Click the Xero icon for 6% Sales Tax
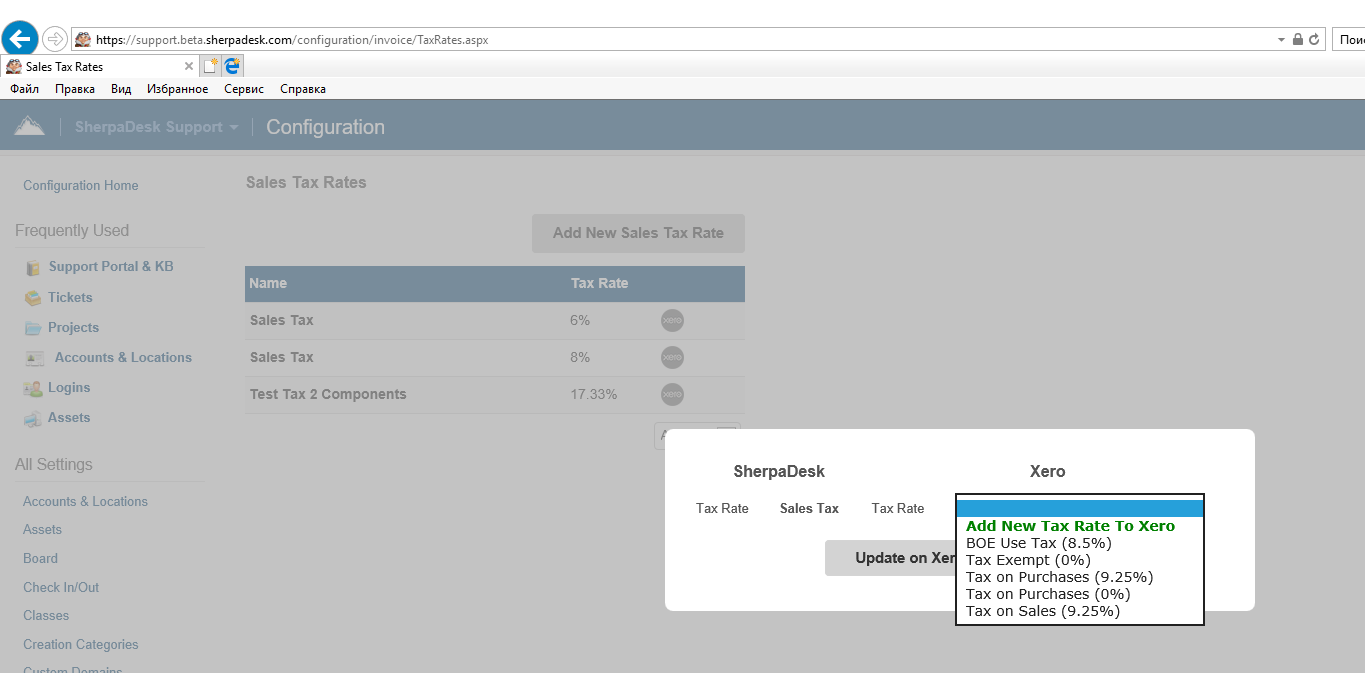 click(x=672, y=320)
